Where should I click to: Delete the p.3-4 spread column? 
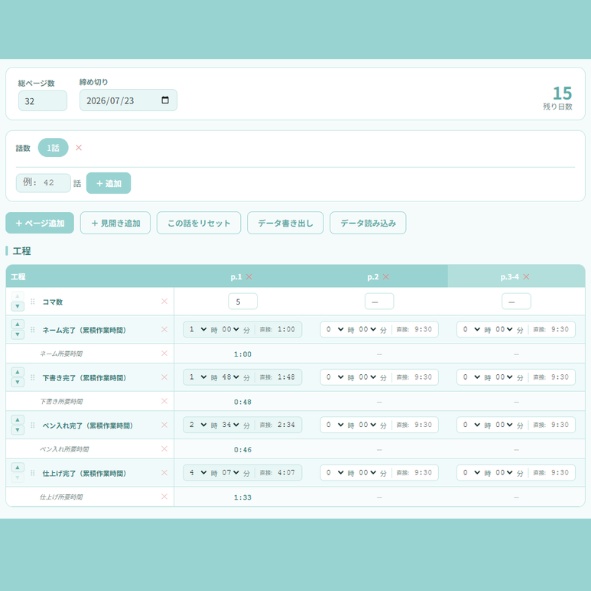pos(526,277)
